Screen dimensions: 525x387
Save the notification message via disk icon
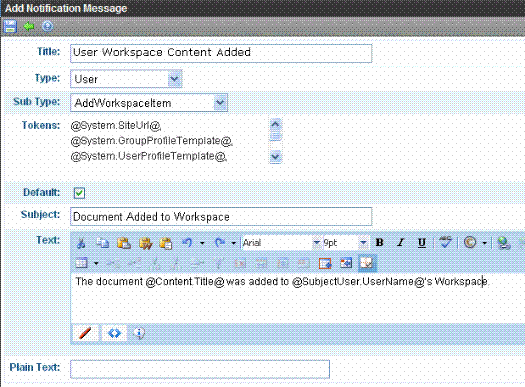coord(10,26)
